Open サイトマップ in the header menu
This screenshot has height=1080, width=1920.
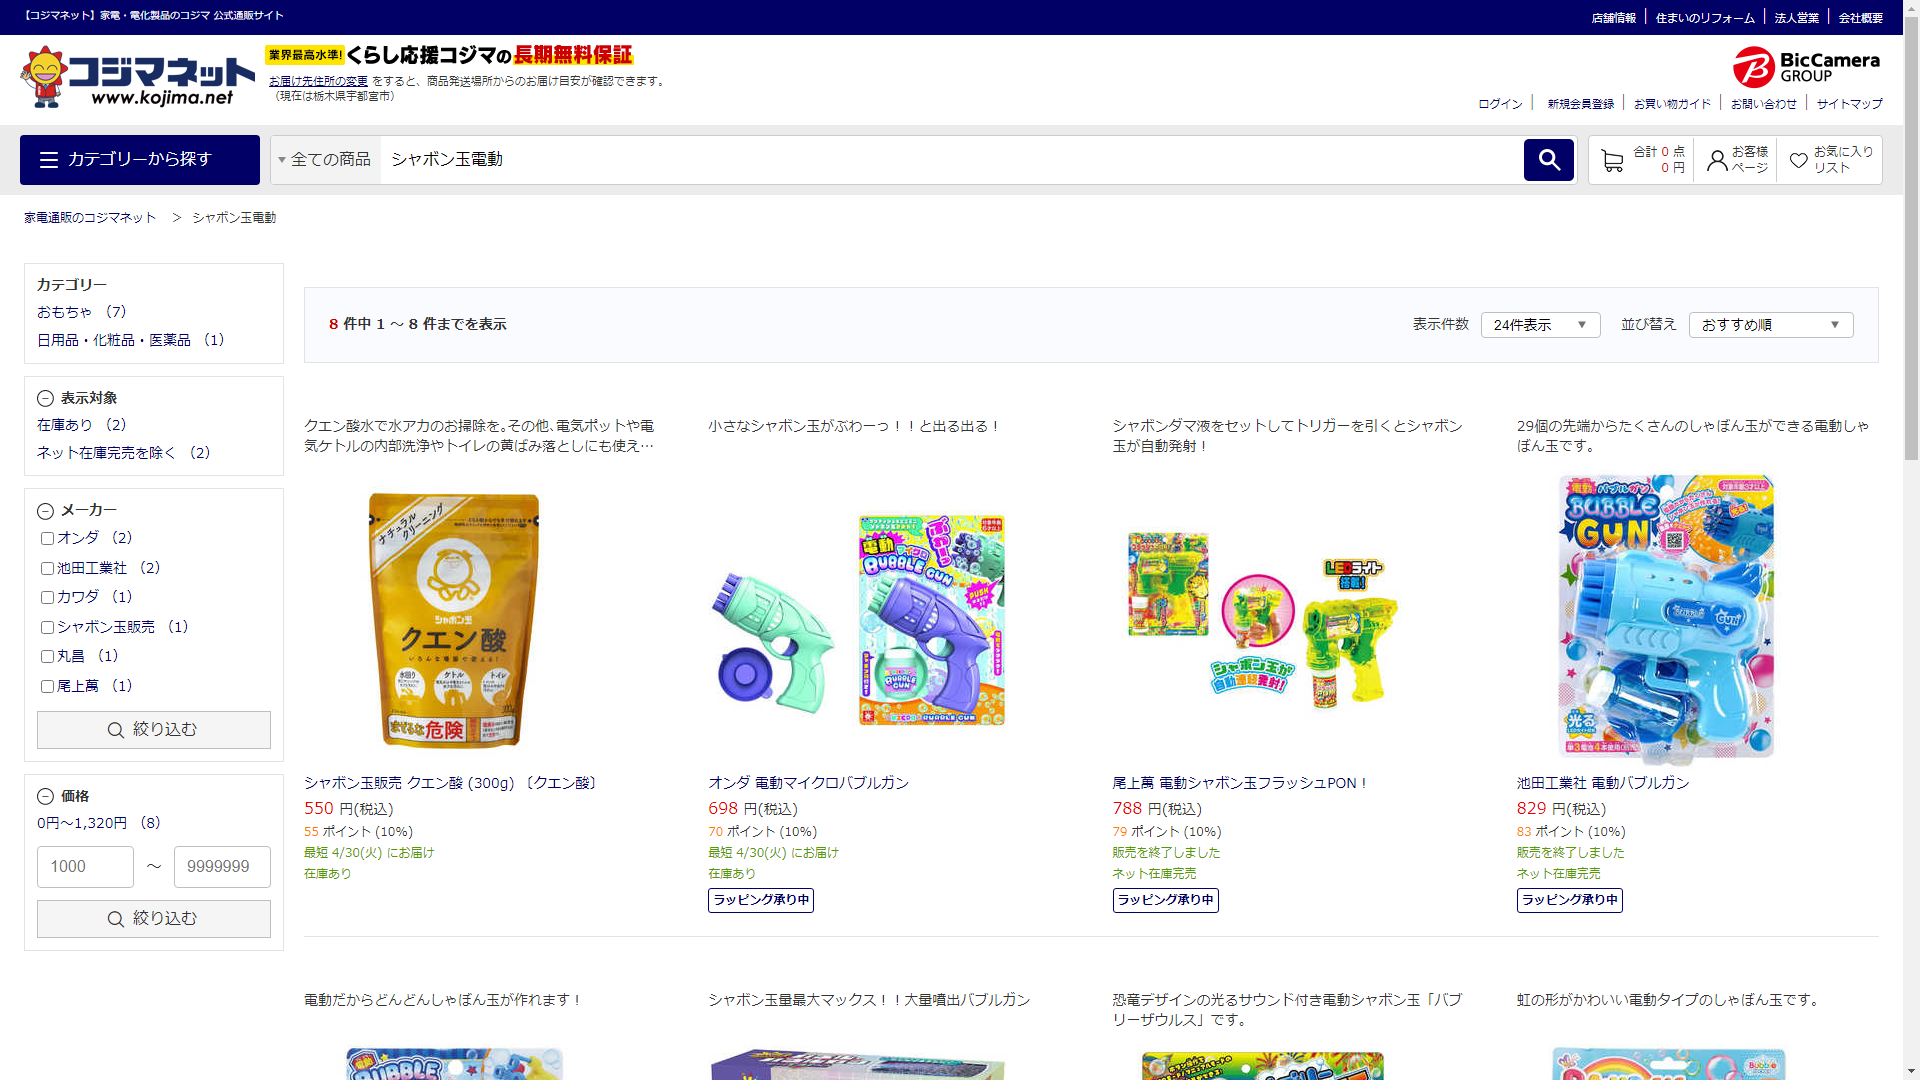point(1849,104)
